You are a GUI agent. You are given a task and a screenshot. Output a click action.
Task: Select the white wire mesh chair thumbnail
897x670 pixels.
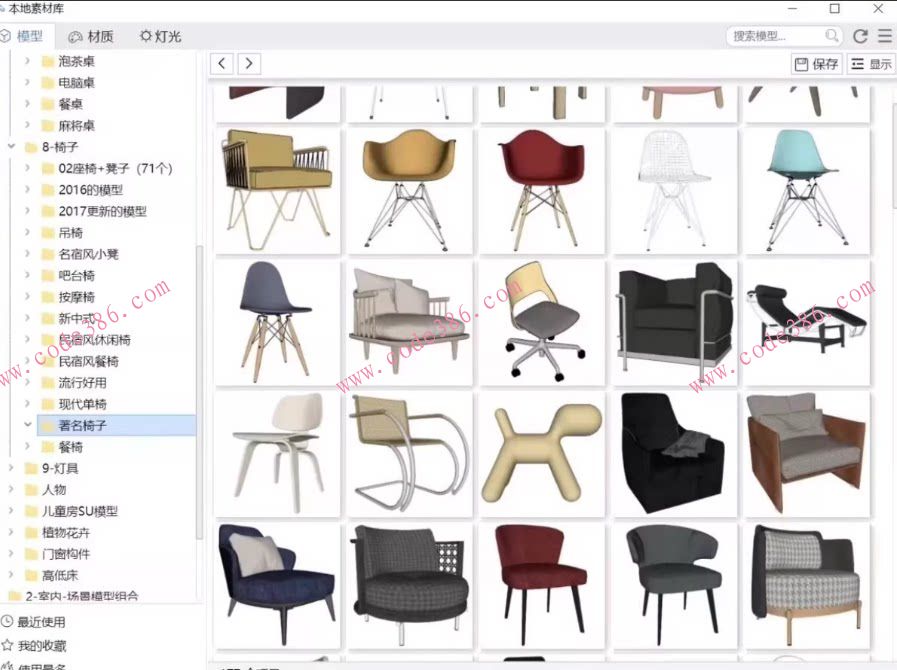674,191
